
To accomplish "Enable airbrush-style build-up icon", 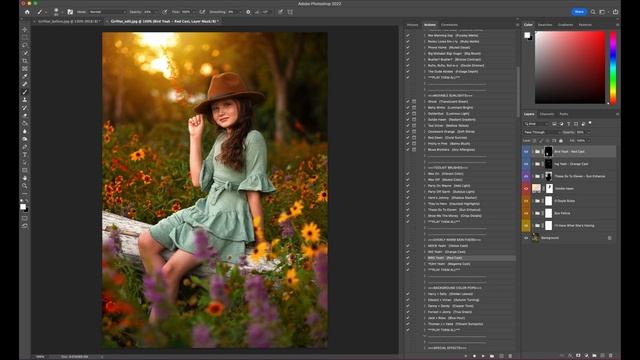I will click(x=203, y=12).
